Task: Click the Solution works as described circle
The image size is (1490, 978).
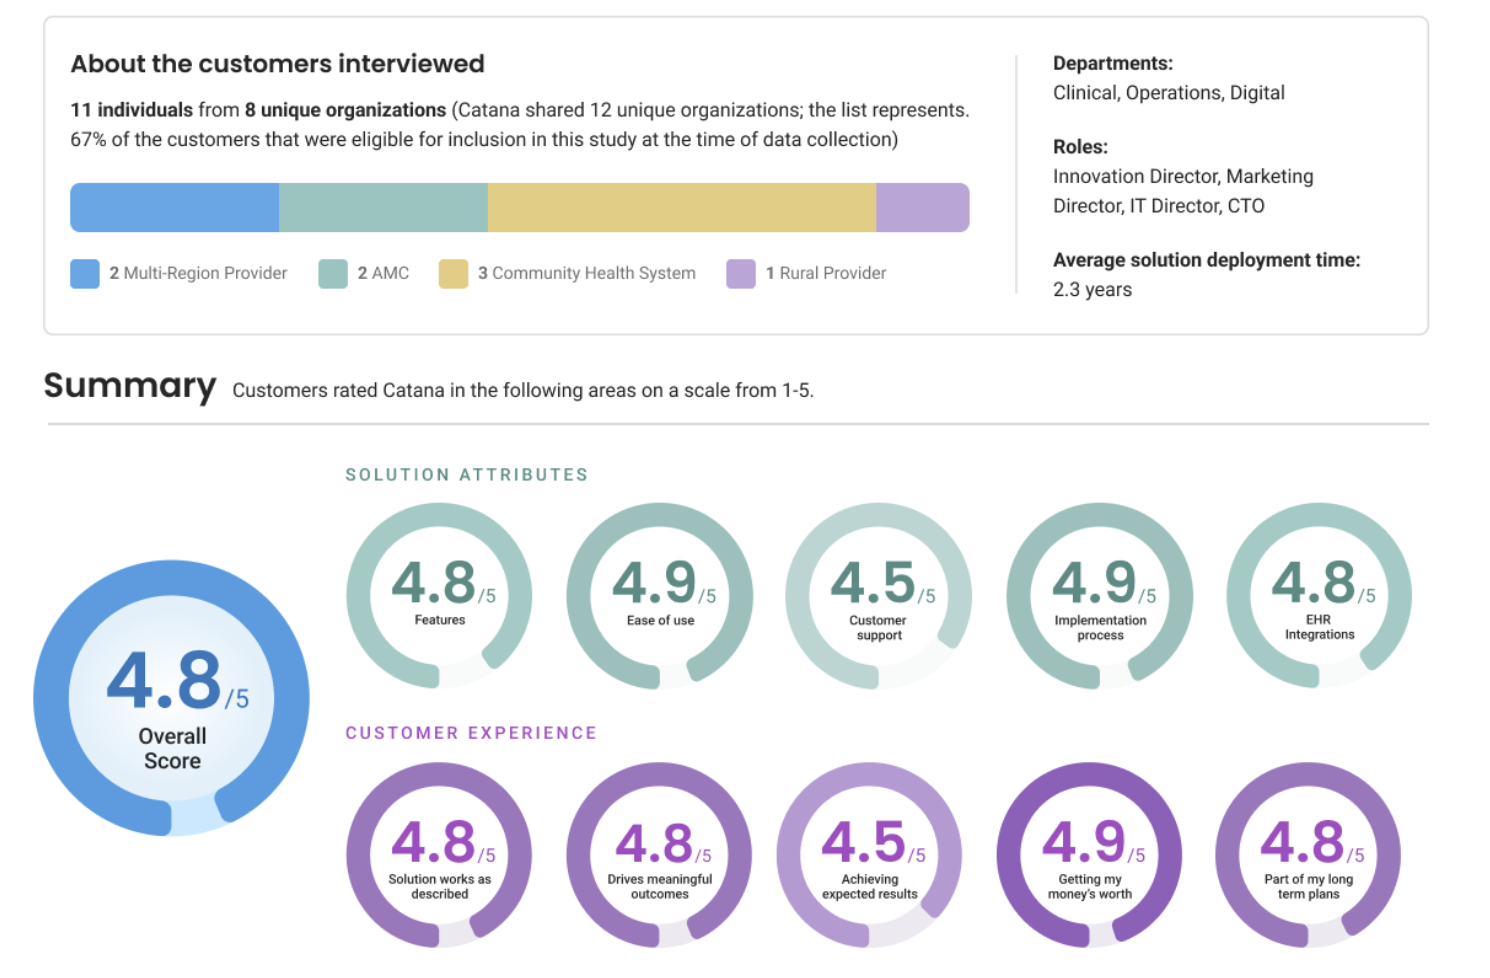Action: click(x=439, y=855)
